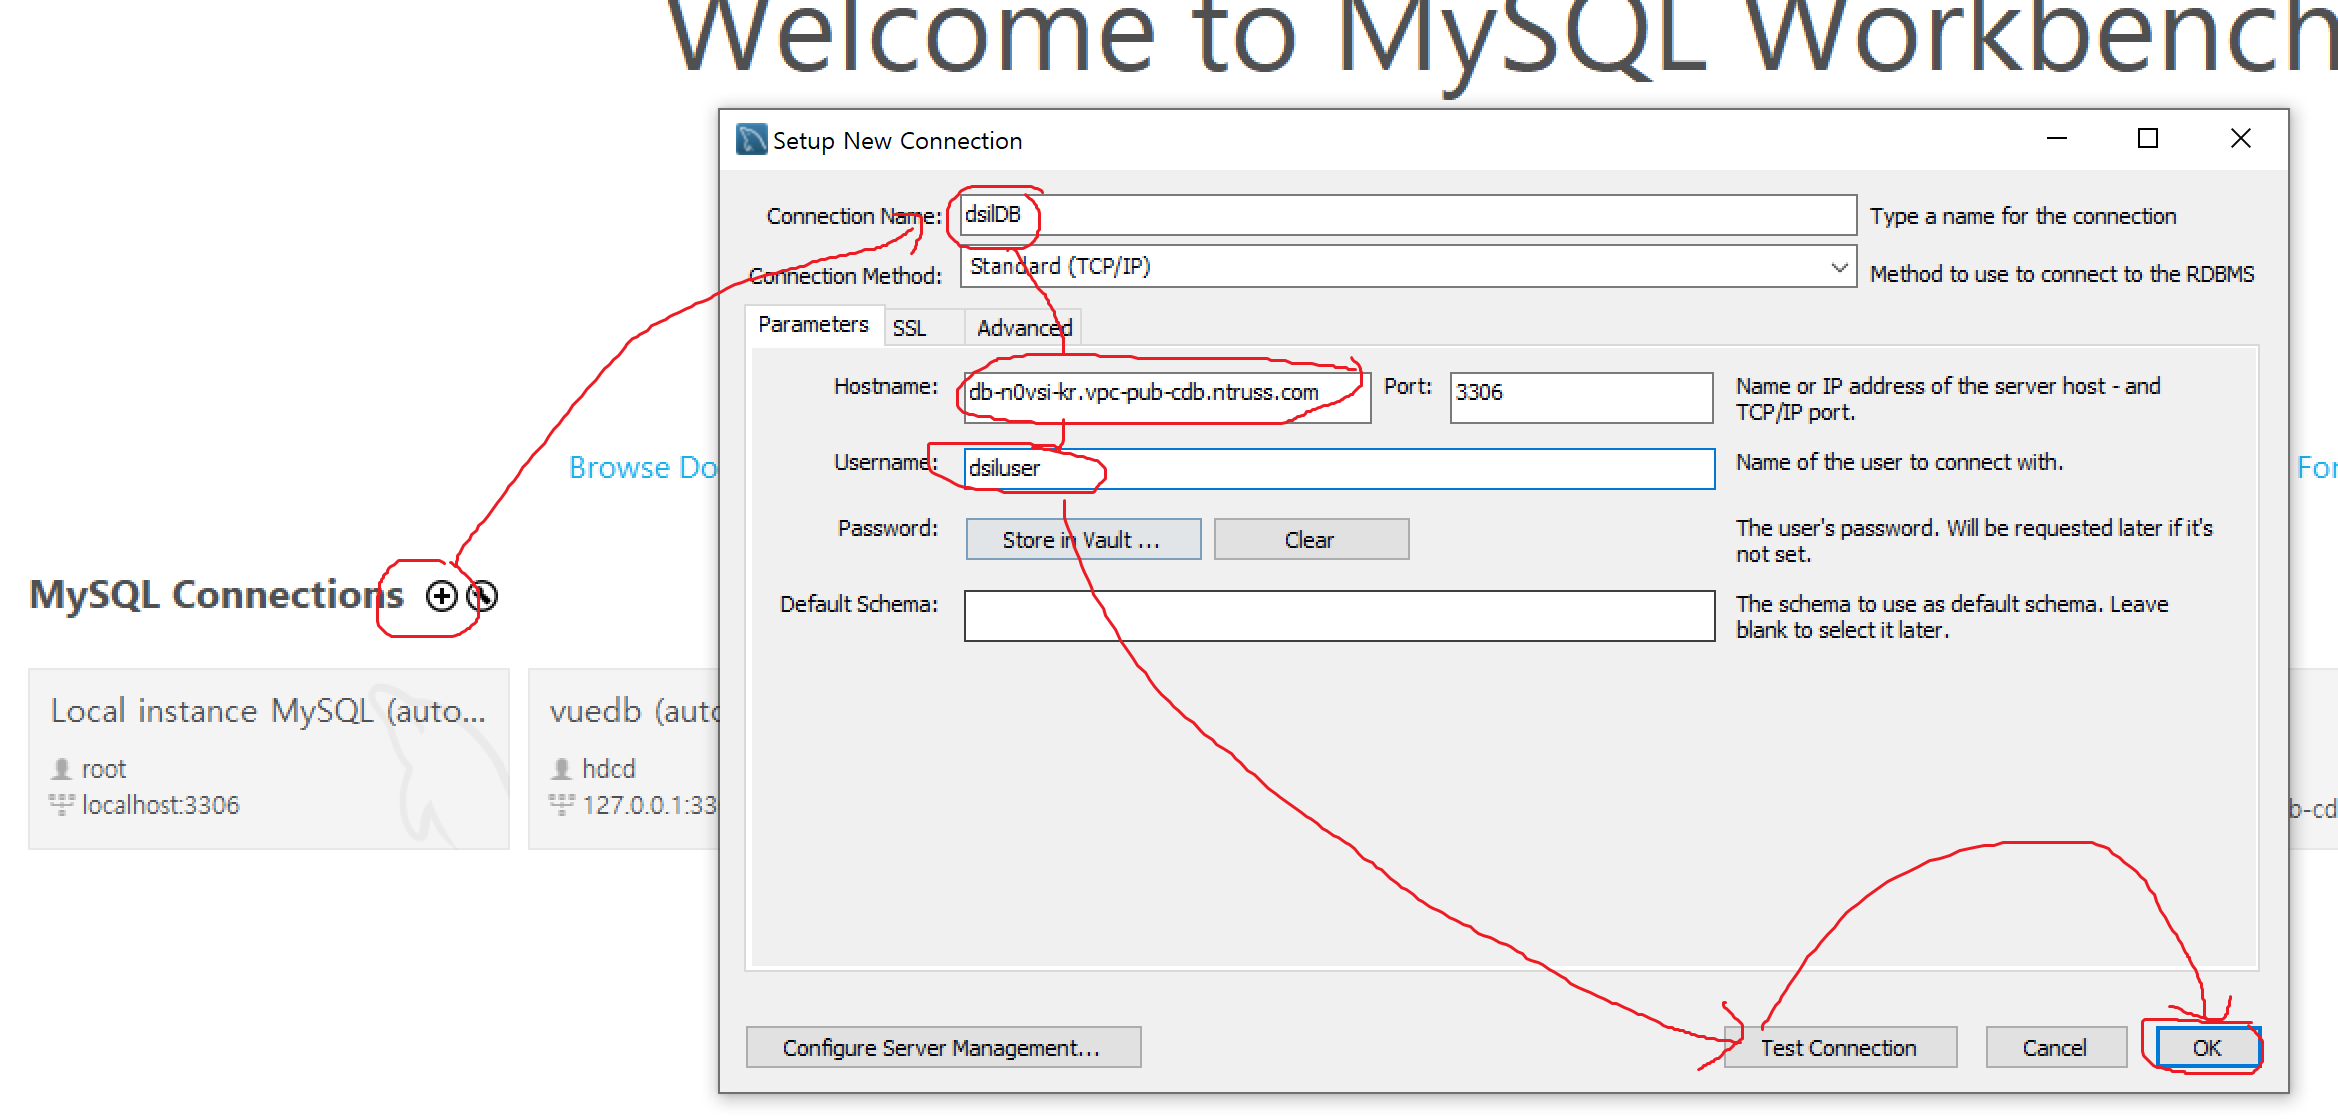Switch to the SSL tab

(909, 328)
